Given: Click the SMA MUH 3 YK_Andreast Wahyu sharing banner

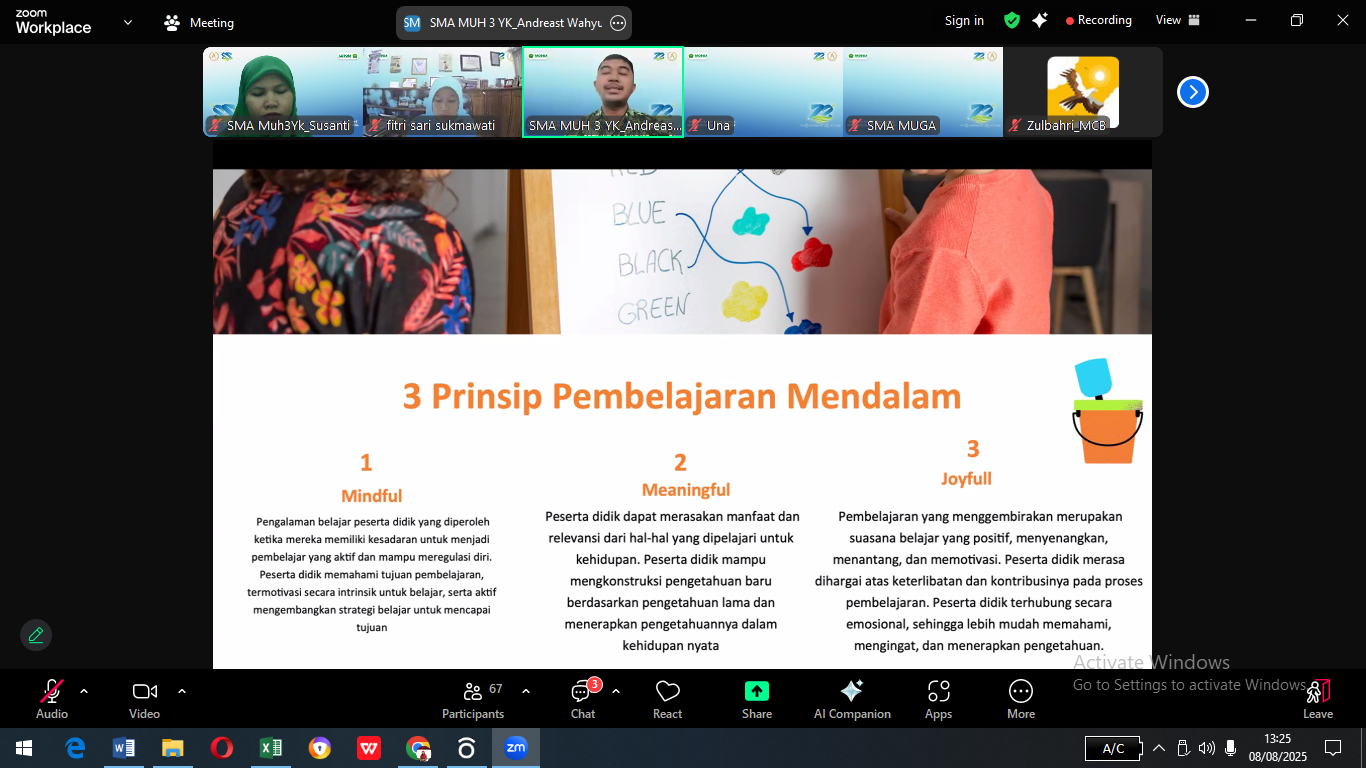Looking at the screenshot, I should (514, 22).
